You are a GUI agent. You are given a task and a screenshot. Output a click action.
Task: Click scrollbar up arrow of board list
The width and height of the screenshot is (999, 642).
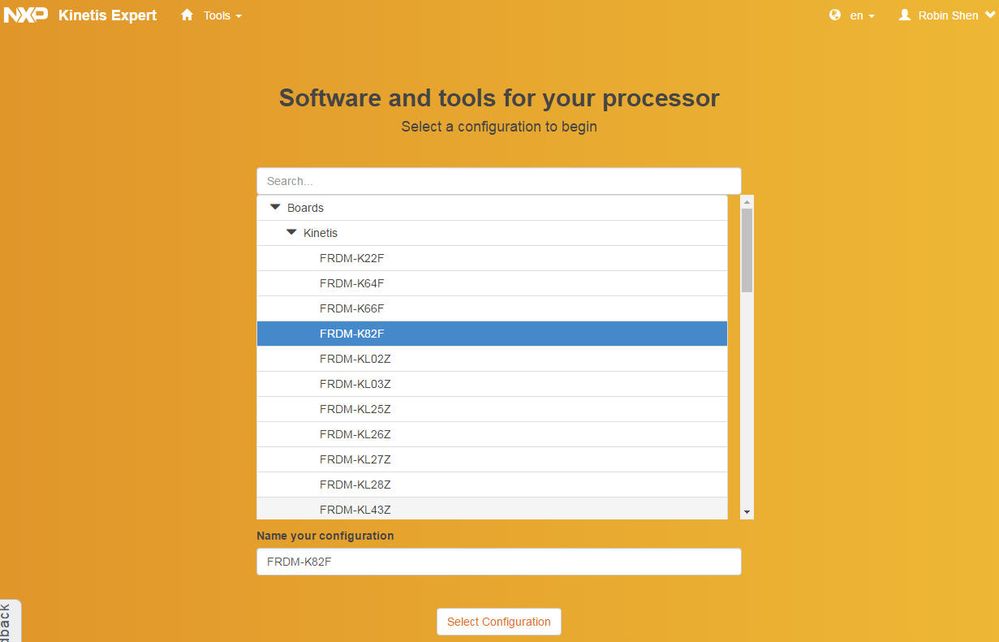pyautogui.click(x=747, y=201)
